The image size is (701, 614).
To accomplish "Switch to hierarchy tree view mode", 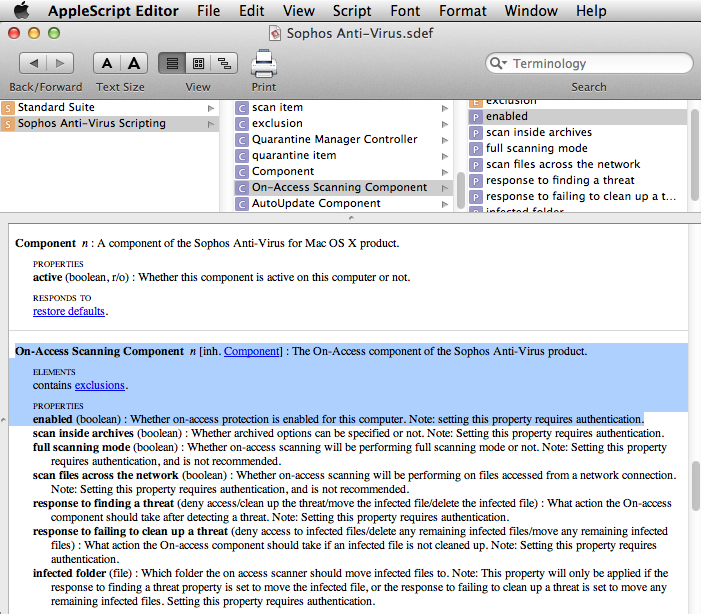I will (x=224, y=63).
